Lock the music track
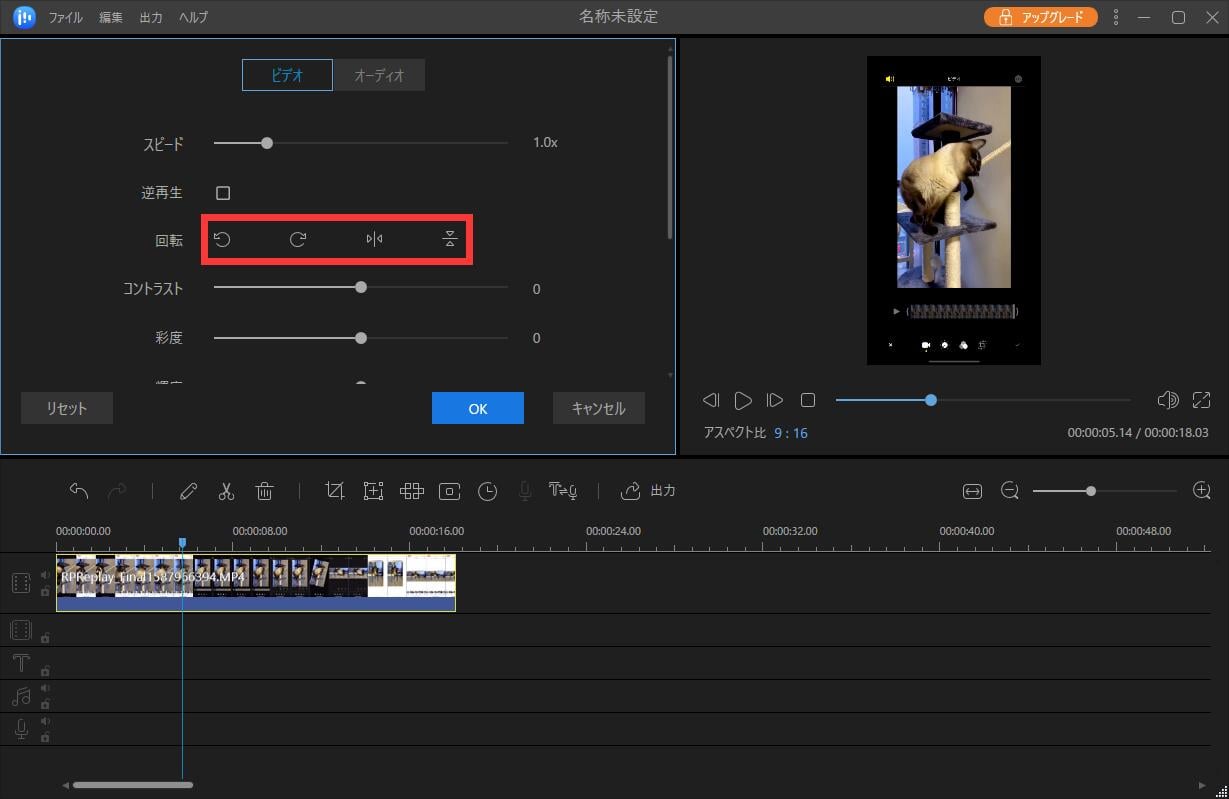This screenshot has height=799, width=1229. click(x=45, y=704)
